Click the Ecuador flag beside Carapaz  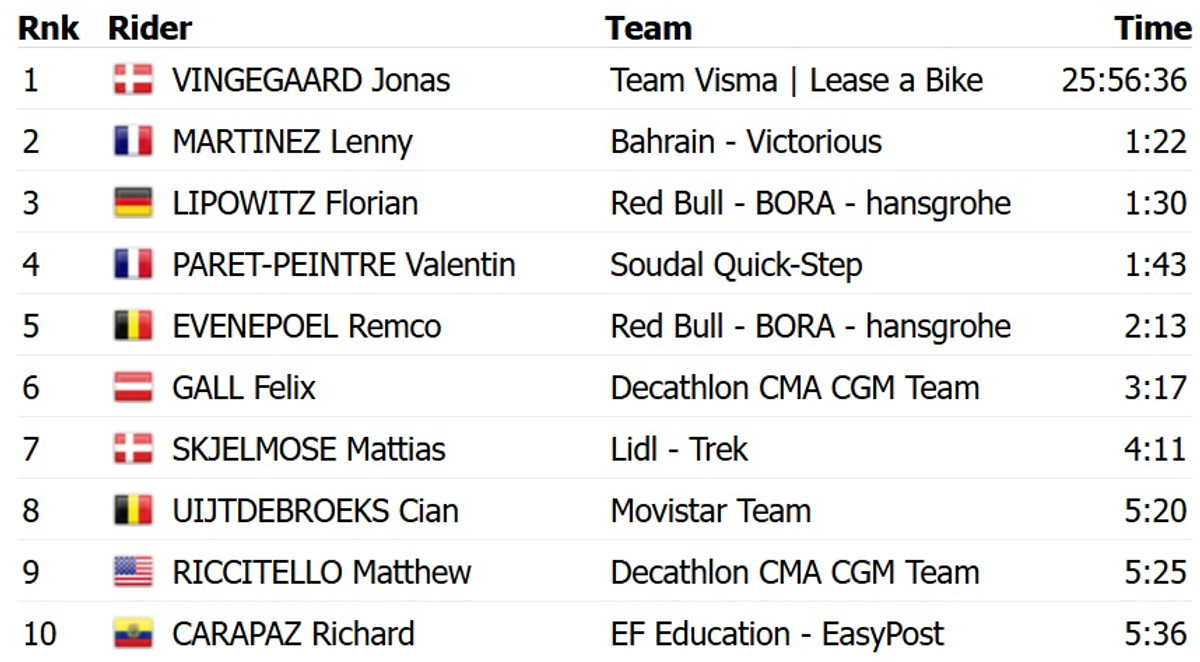click(133, 634)
